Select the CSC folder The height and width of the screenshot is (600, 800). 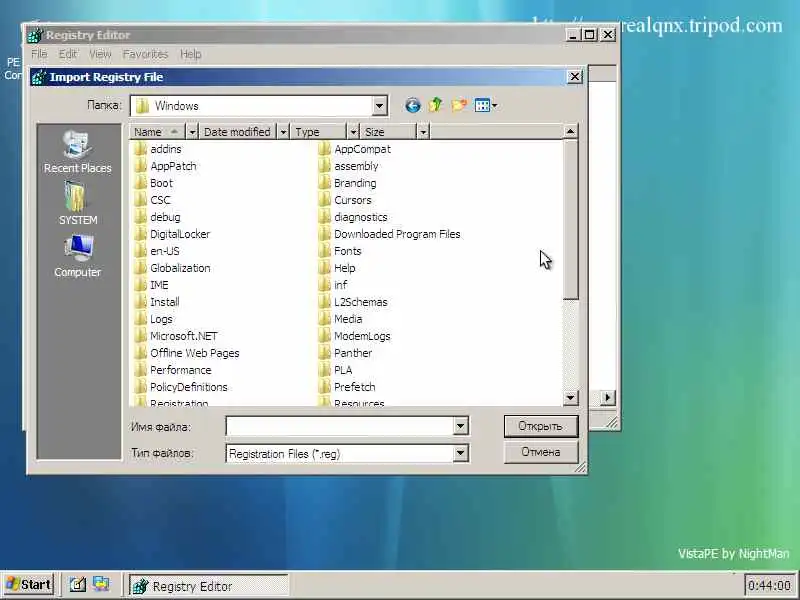[153, 200]
